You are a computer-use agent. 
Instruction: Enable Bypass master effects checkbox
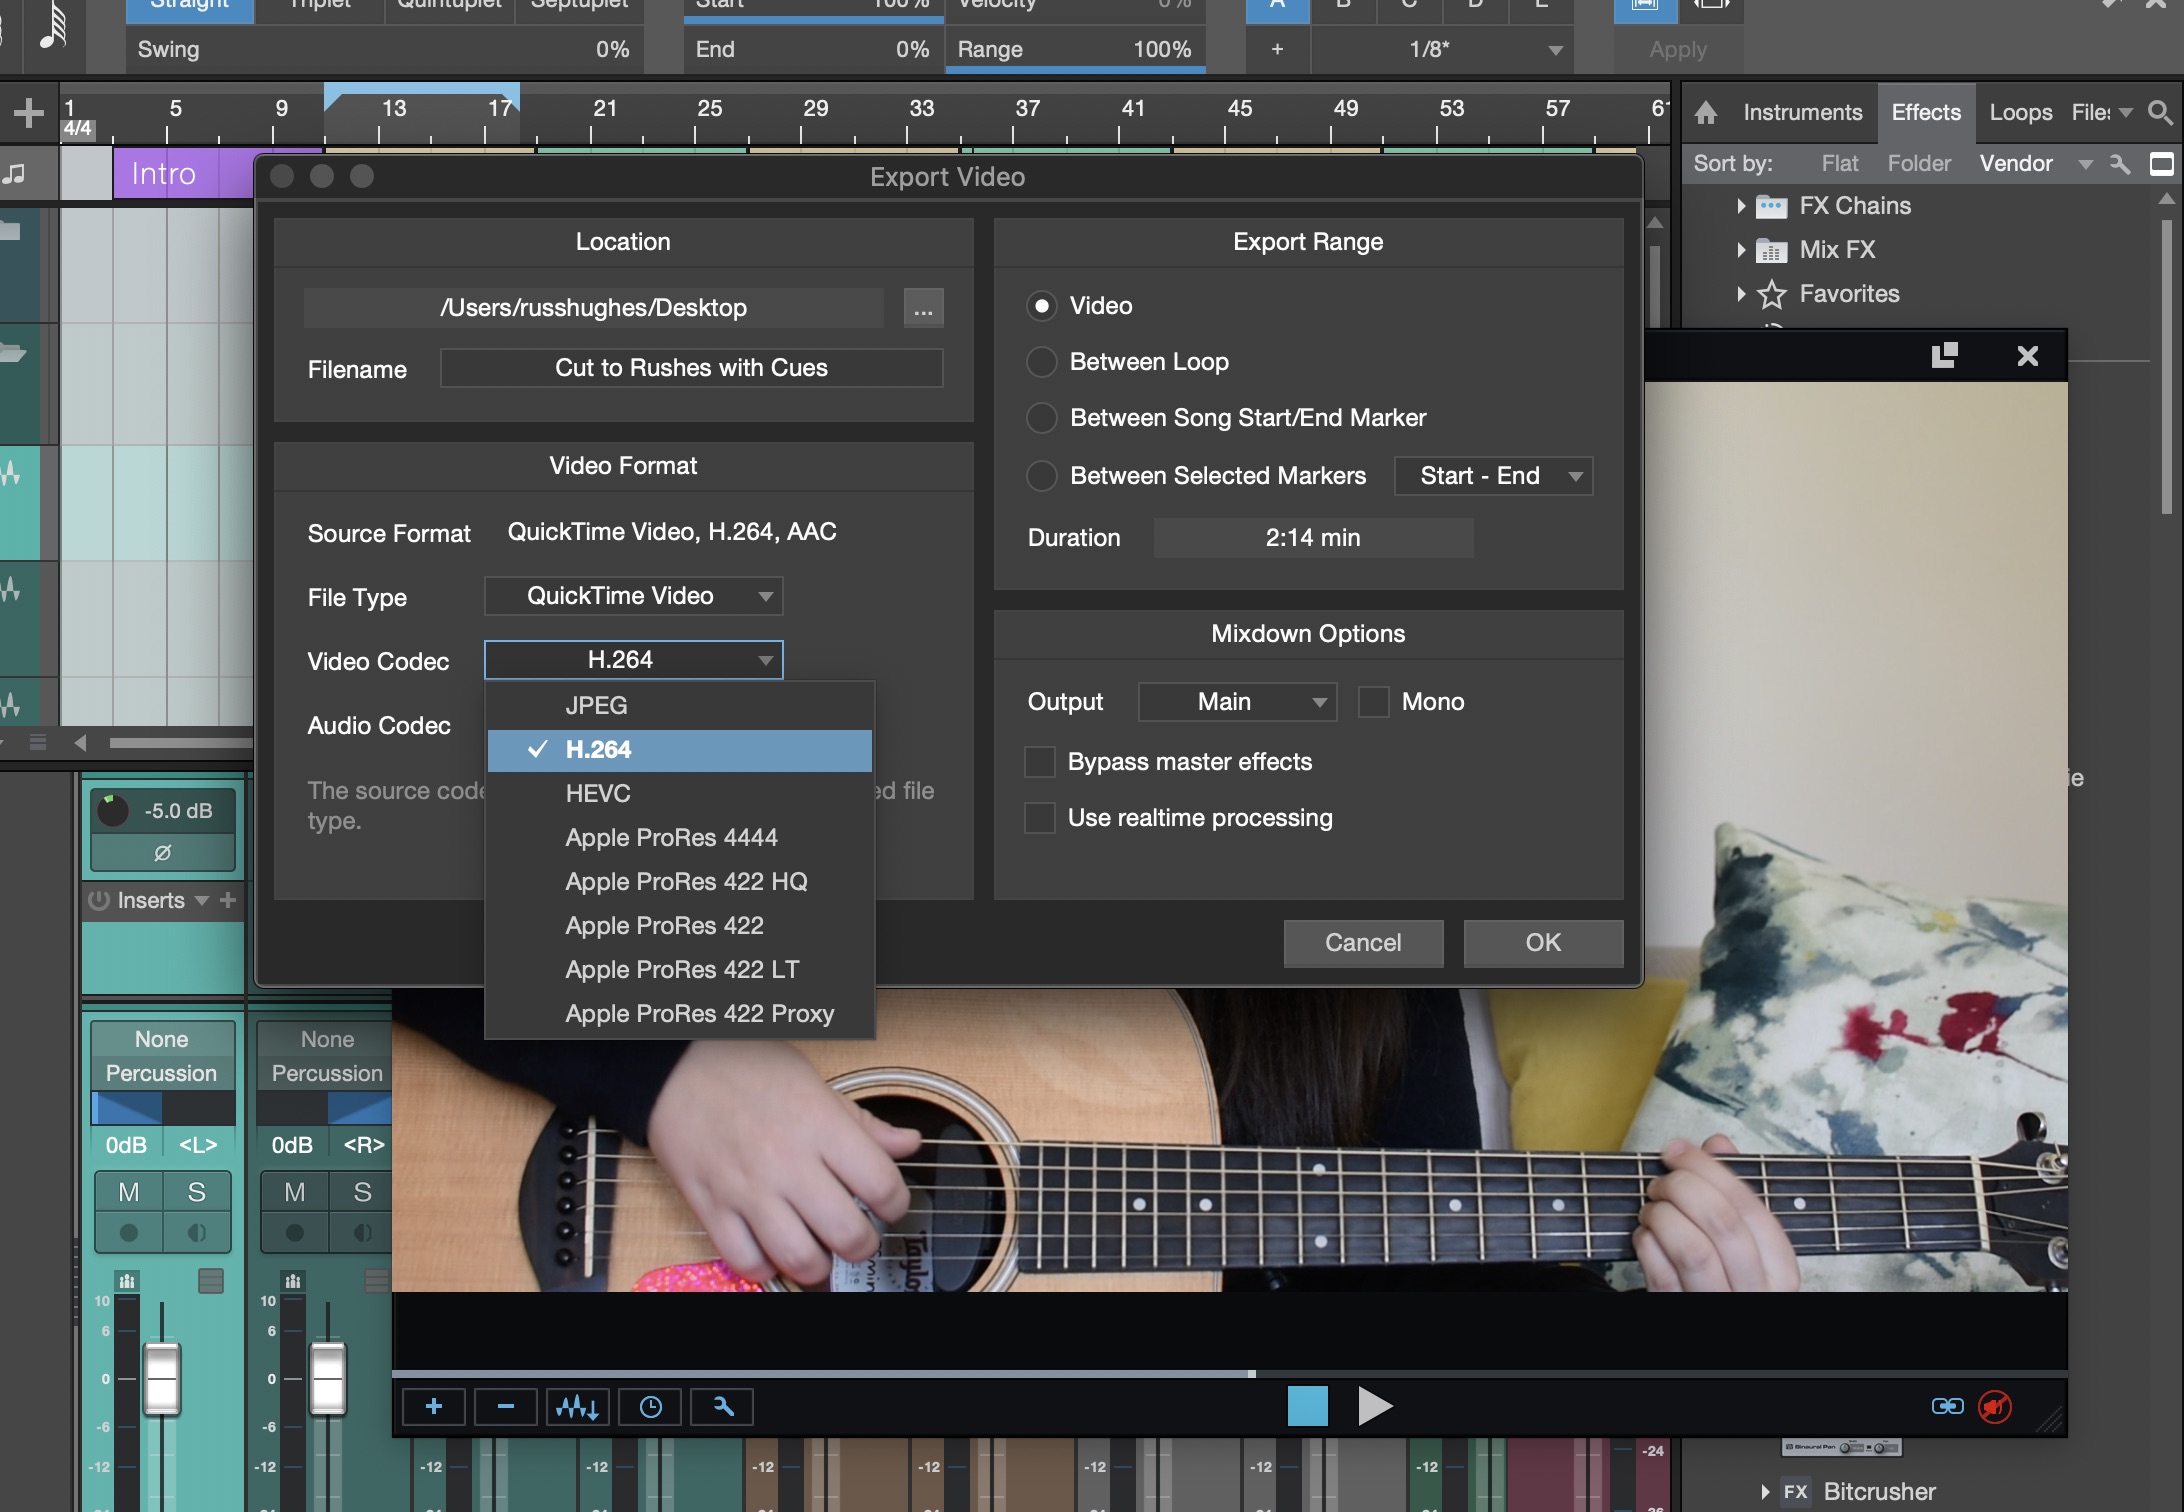pos(1040,762)
